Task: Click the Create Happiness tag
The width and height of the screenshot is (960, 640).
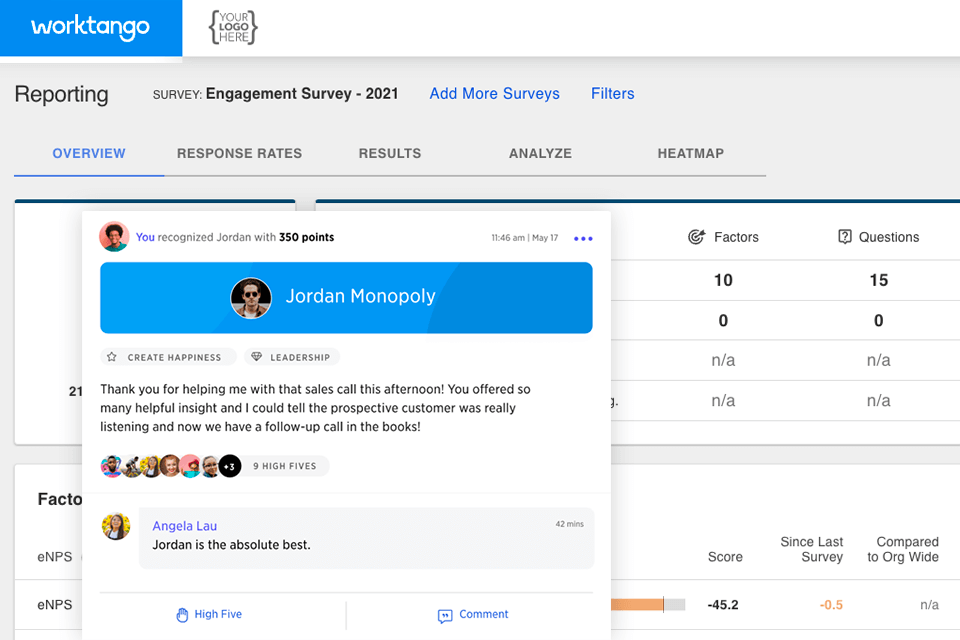Action: point(168,357)
